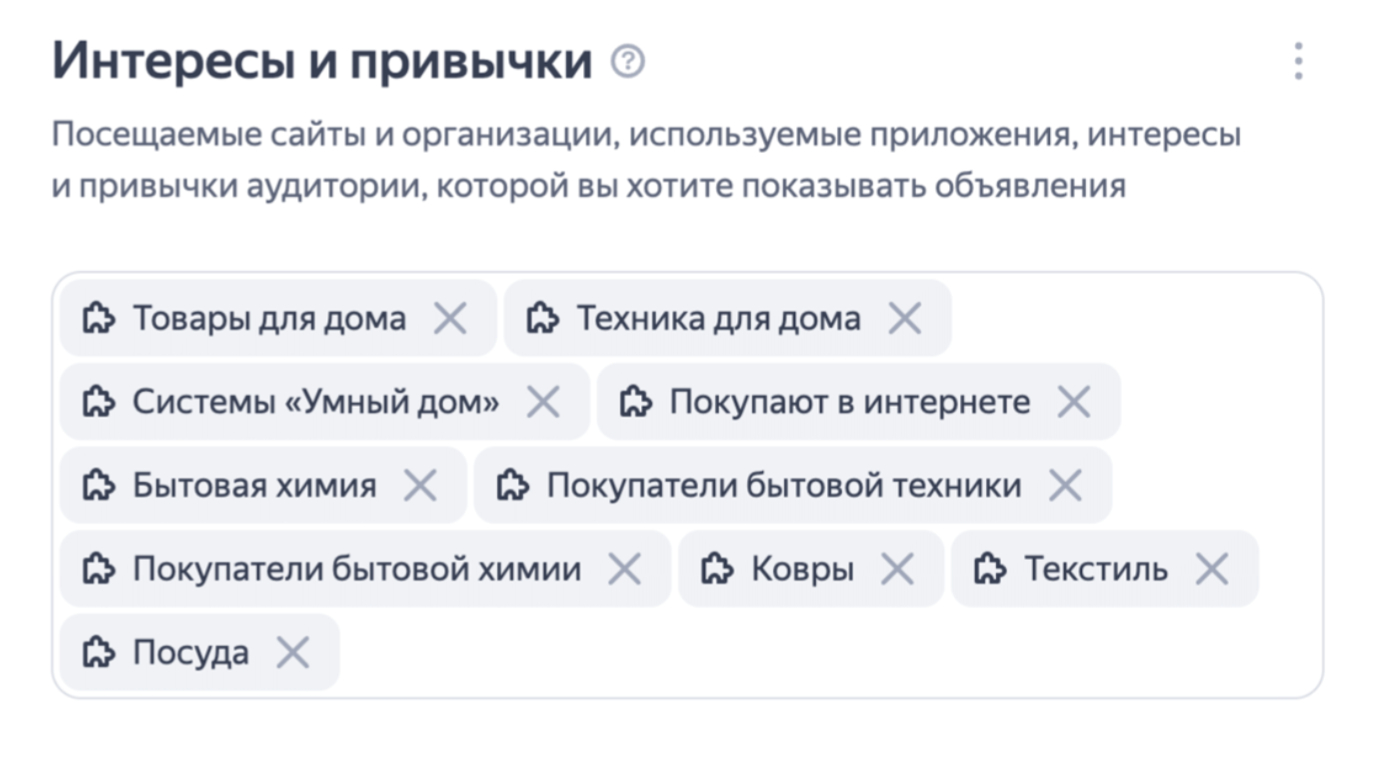
Task: Click the puzzle icon beside Ковры
Action: (x=717, y=569)
